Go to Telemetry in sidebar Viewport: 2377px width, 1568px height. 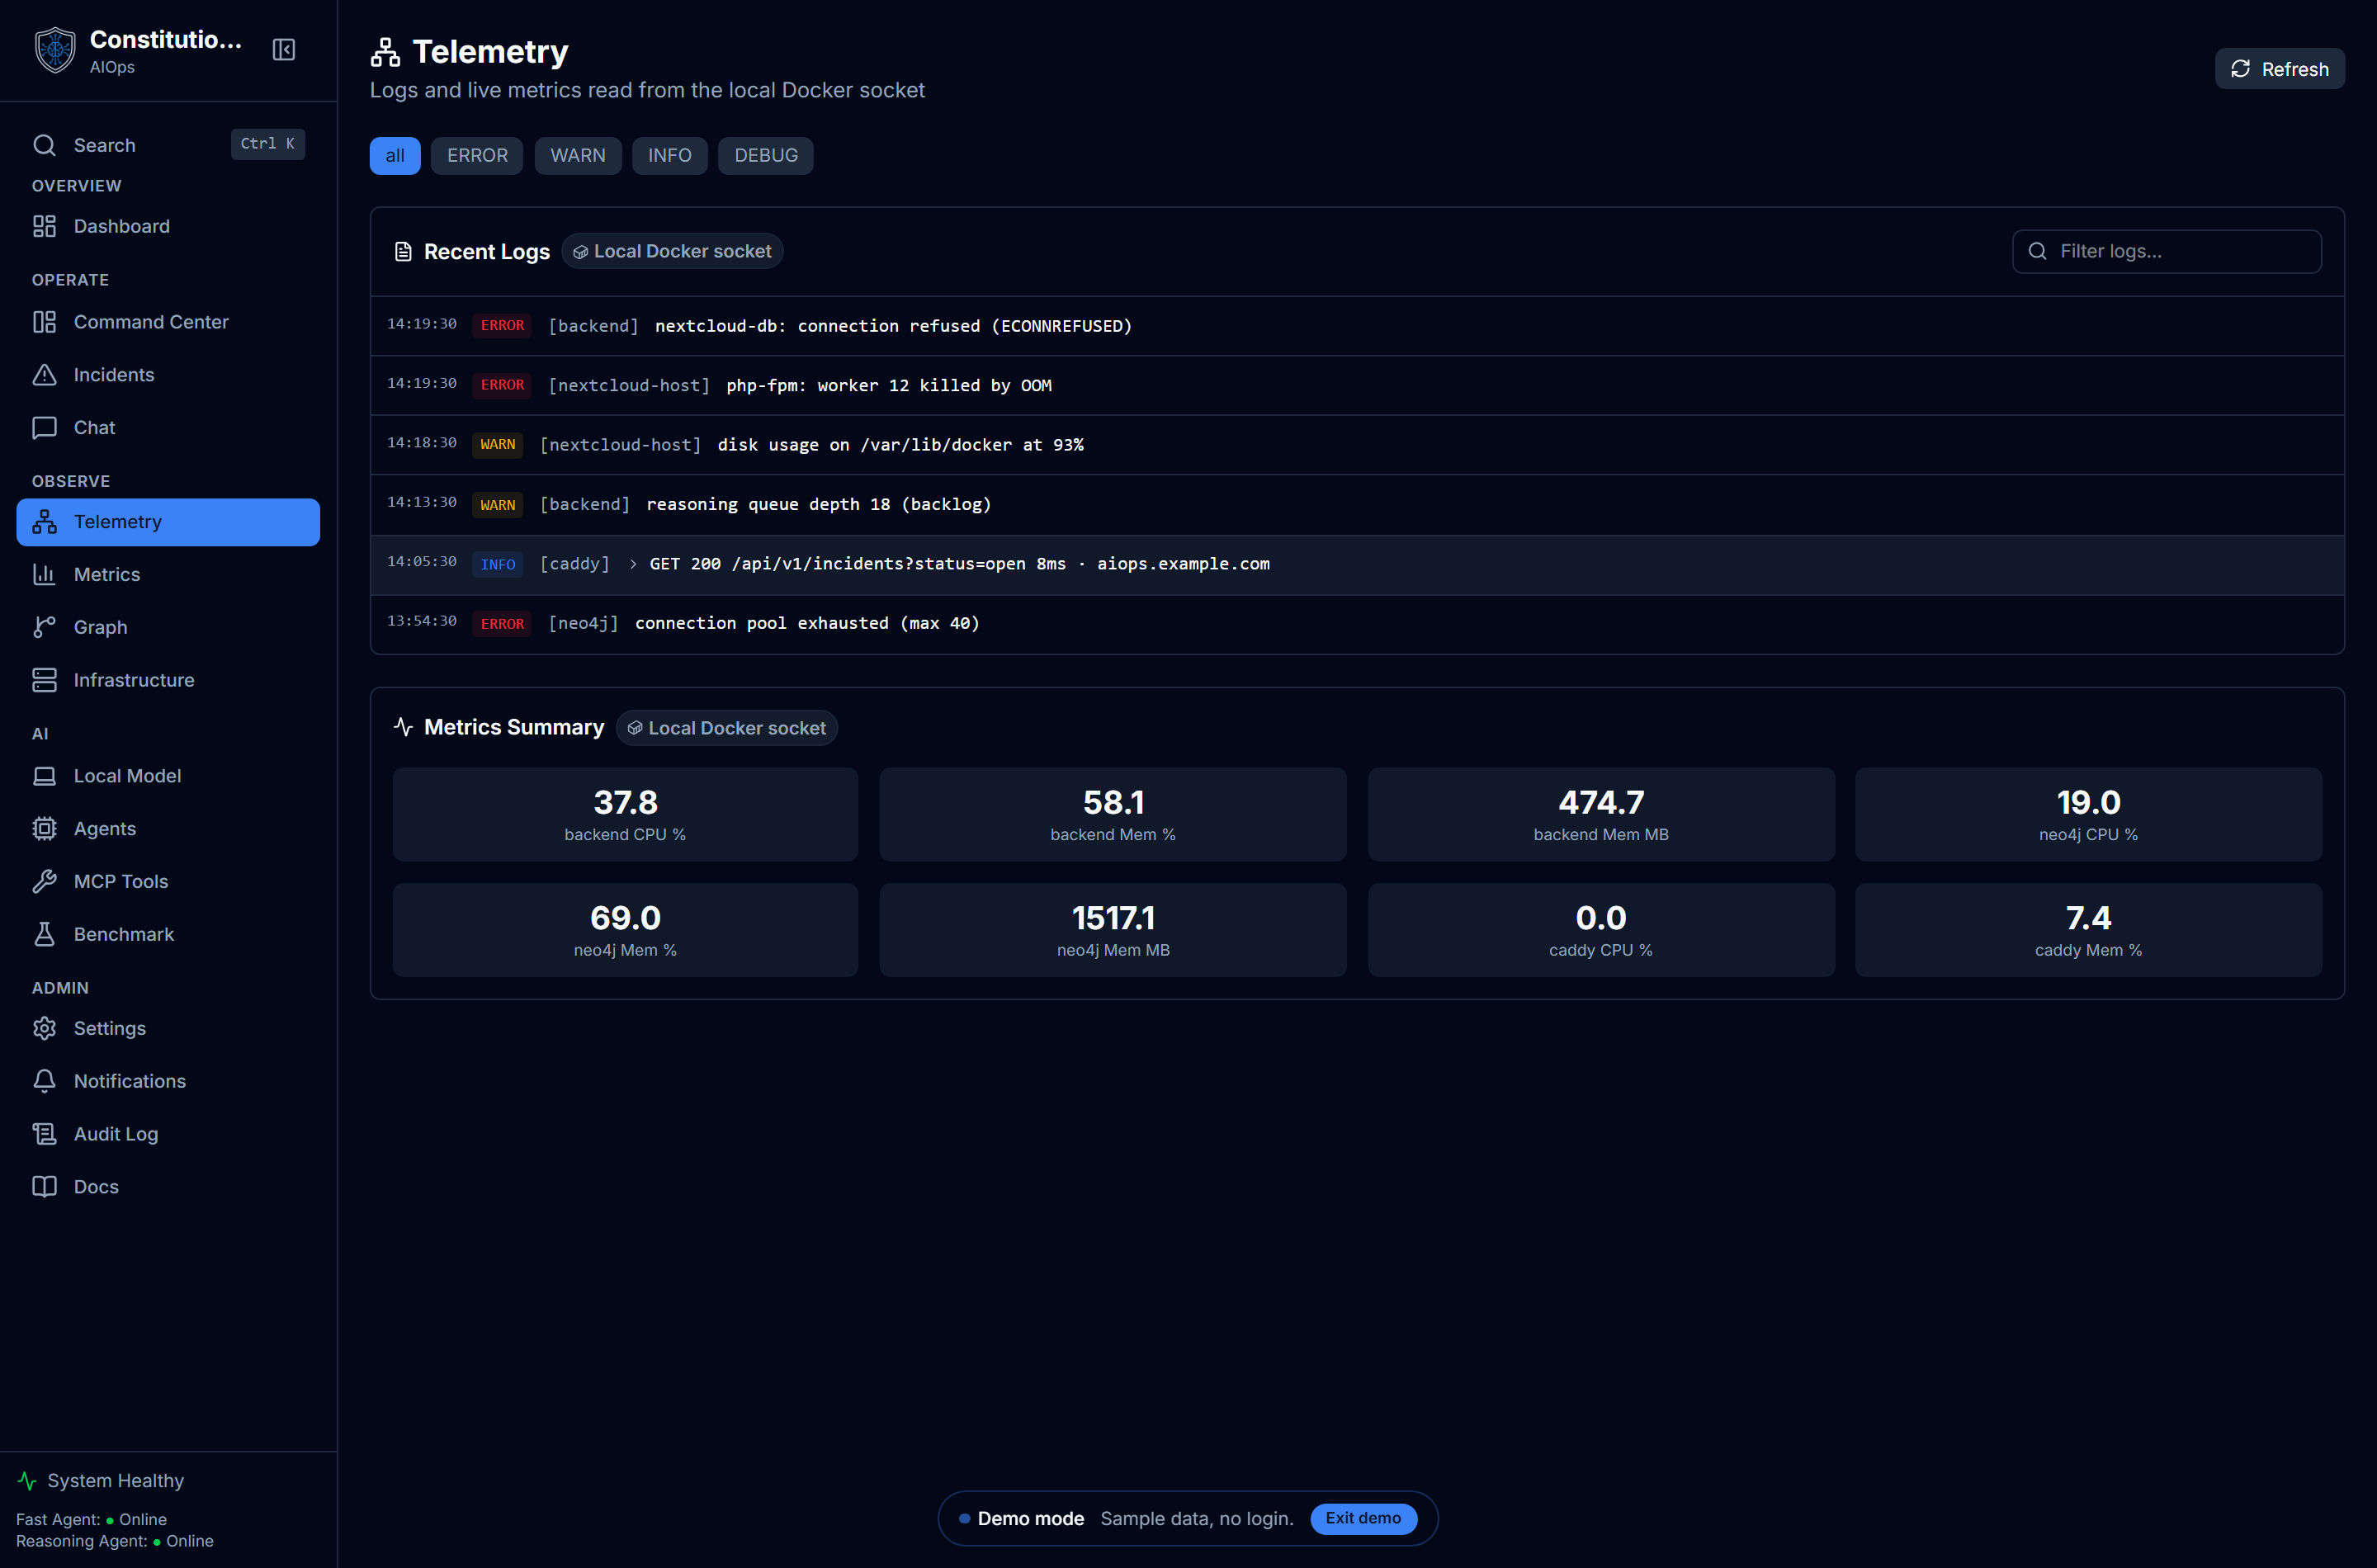(x=168, y=522)
